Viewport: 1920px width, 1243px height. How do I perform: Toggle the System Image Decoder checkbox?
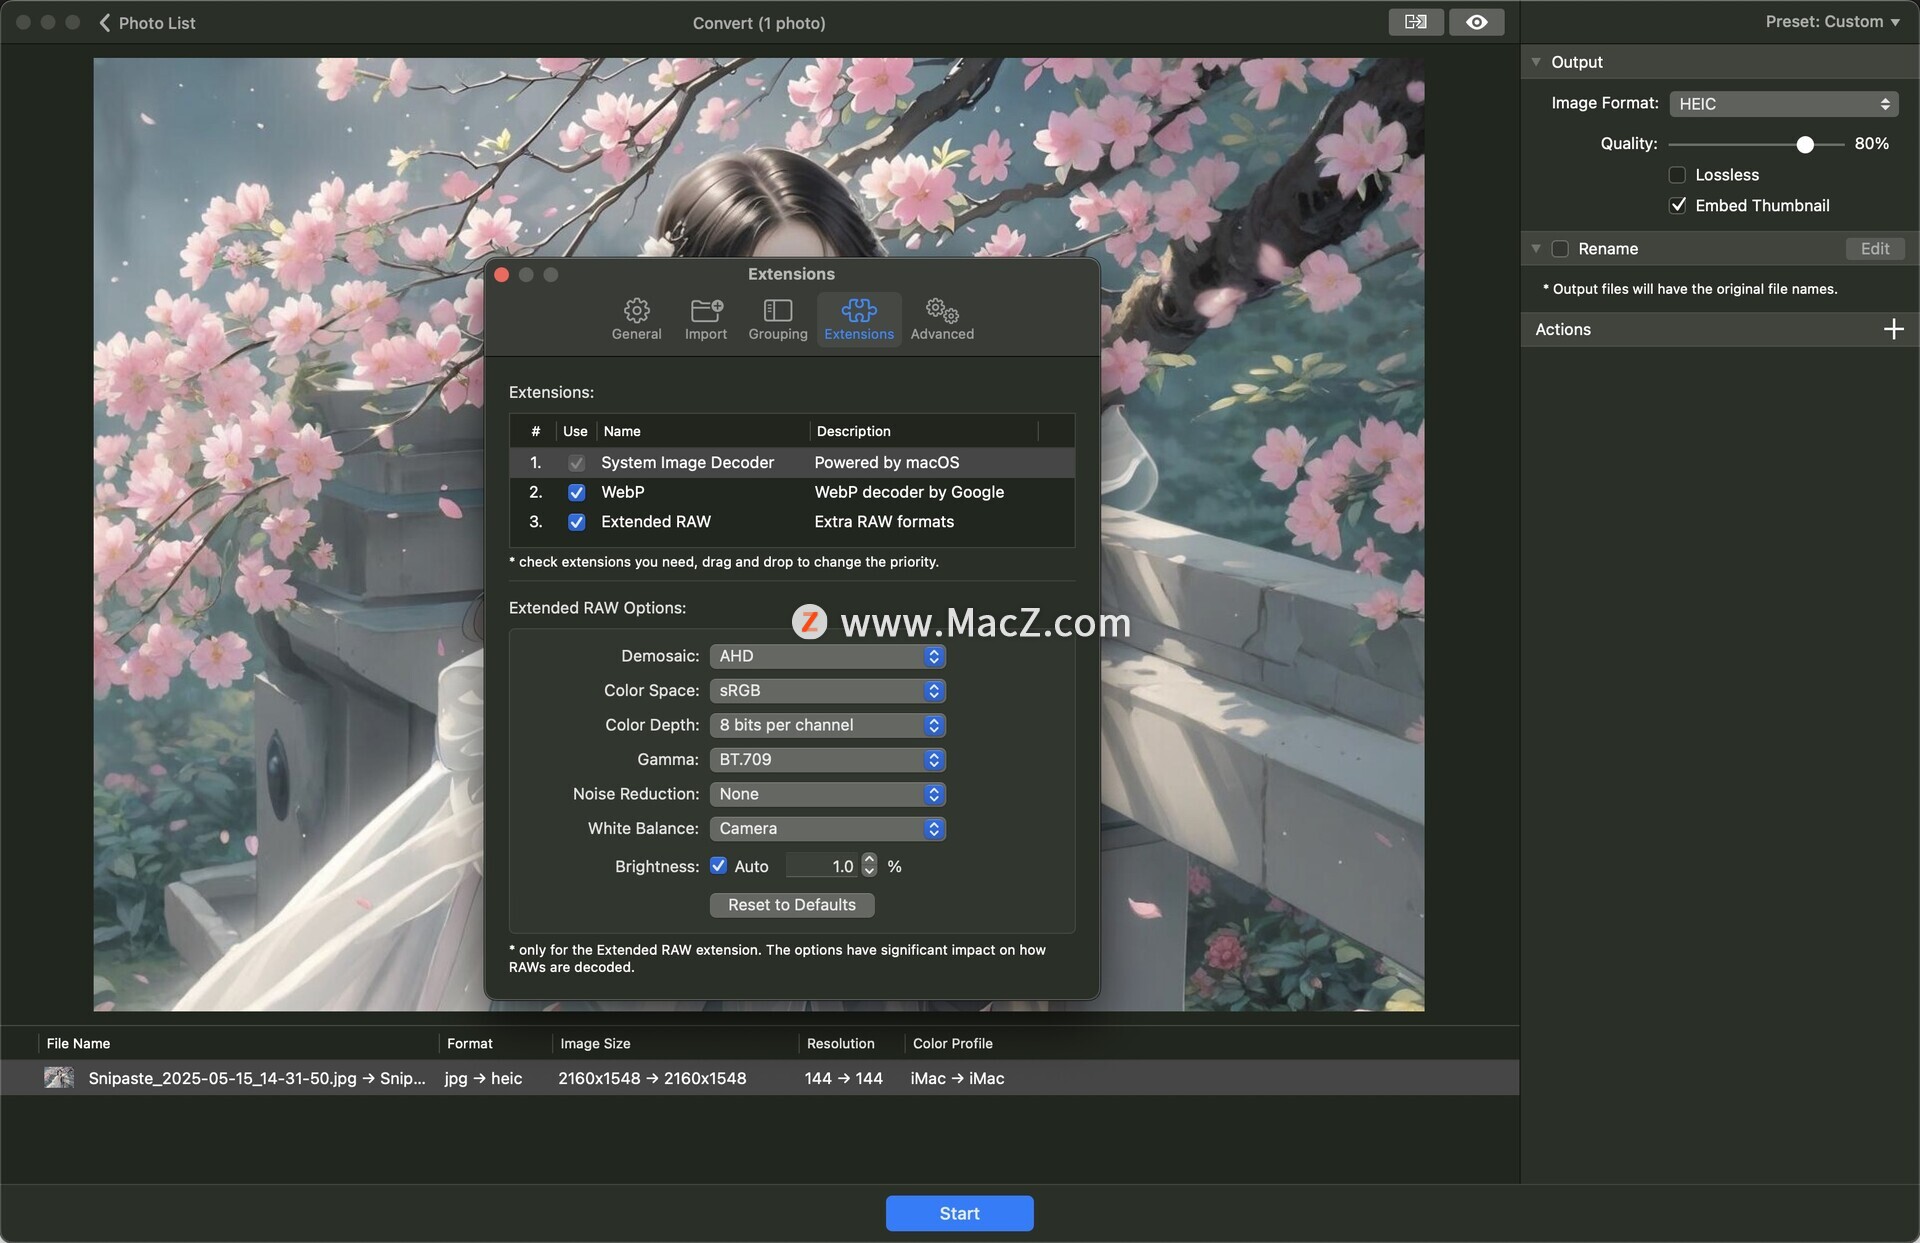[576, 463]
